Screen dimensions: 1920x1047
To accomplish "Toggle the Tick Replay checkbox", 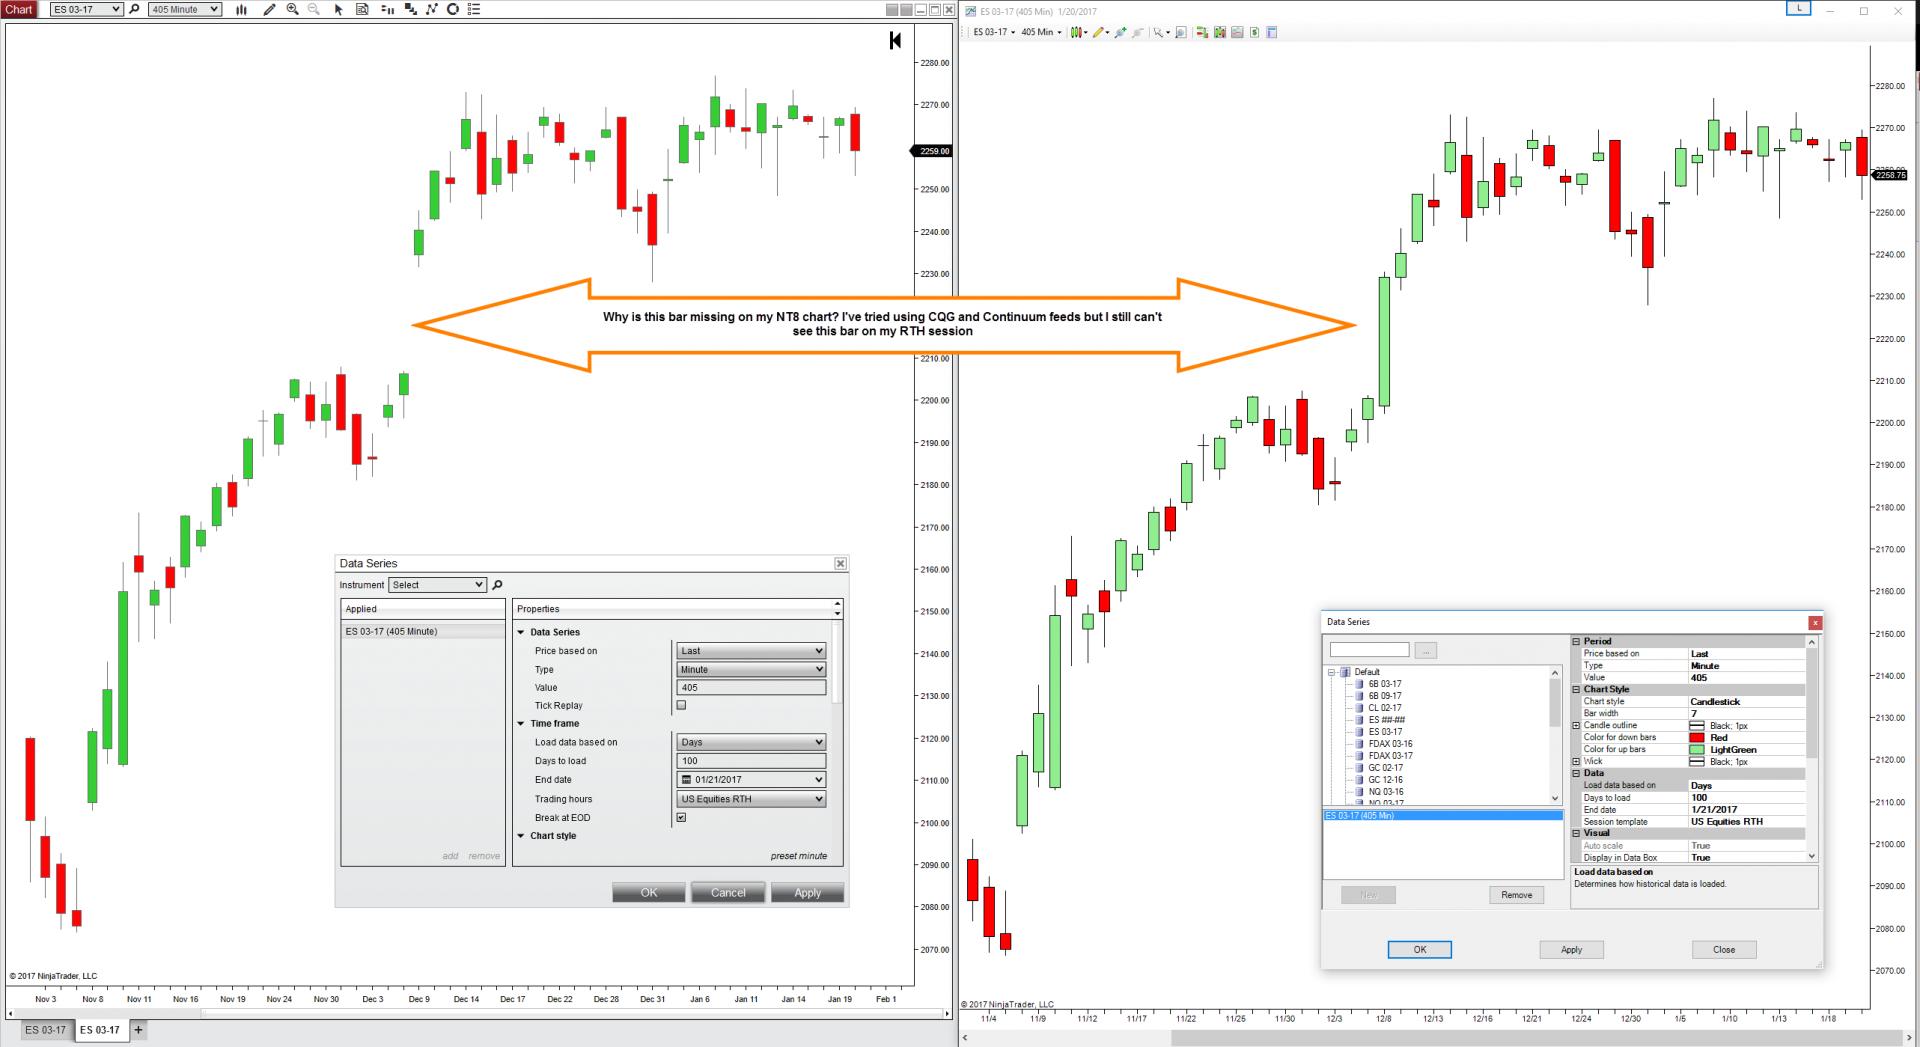I will 681,705.
